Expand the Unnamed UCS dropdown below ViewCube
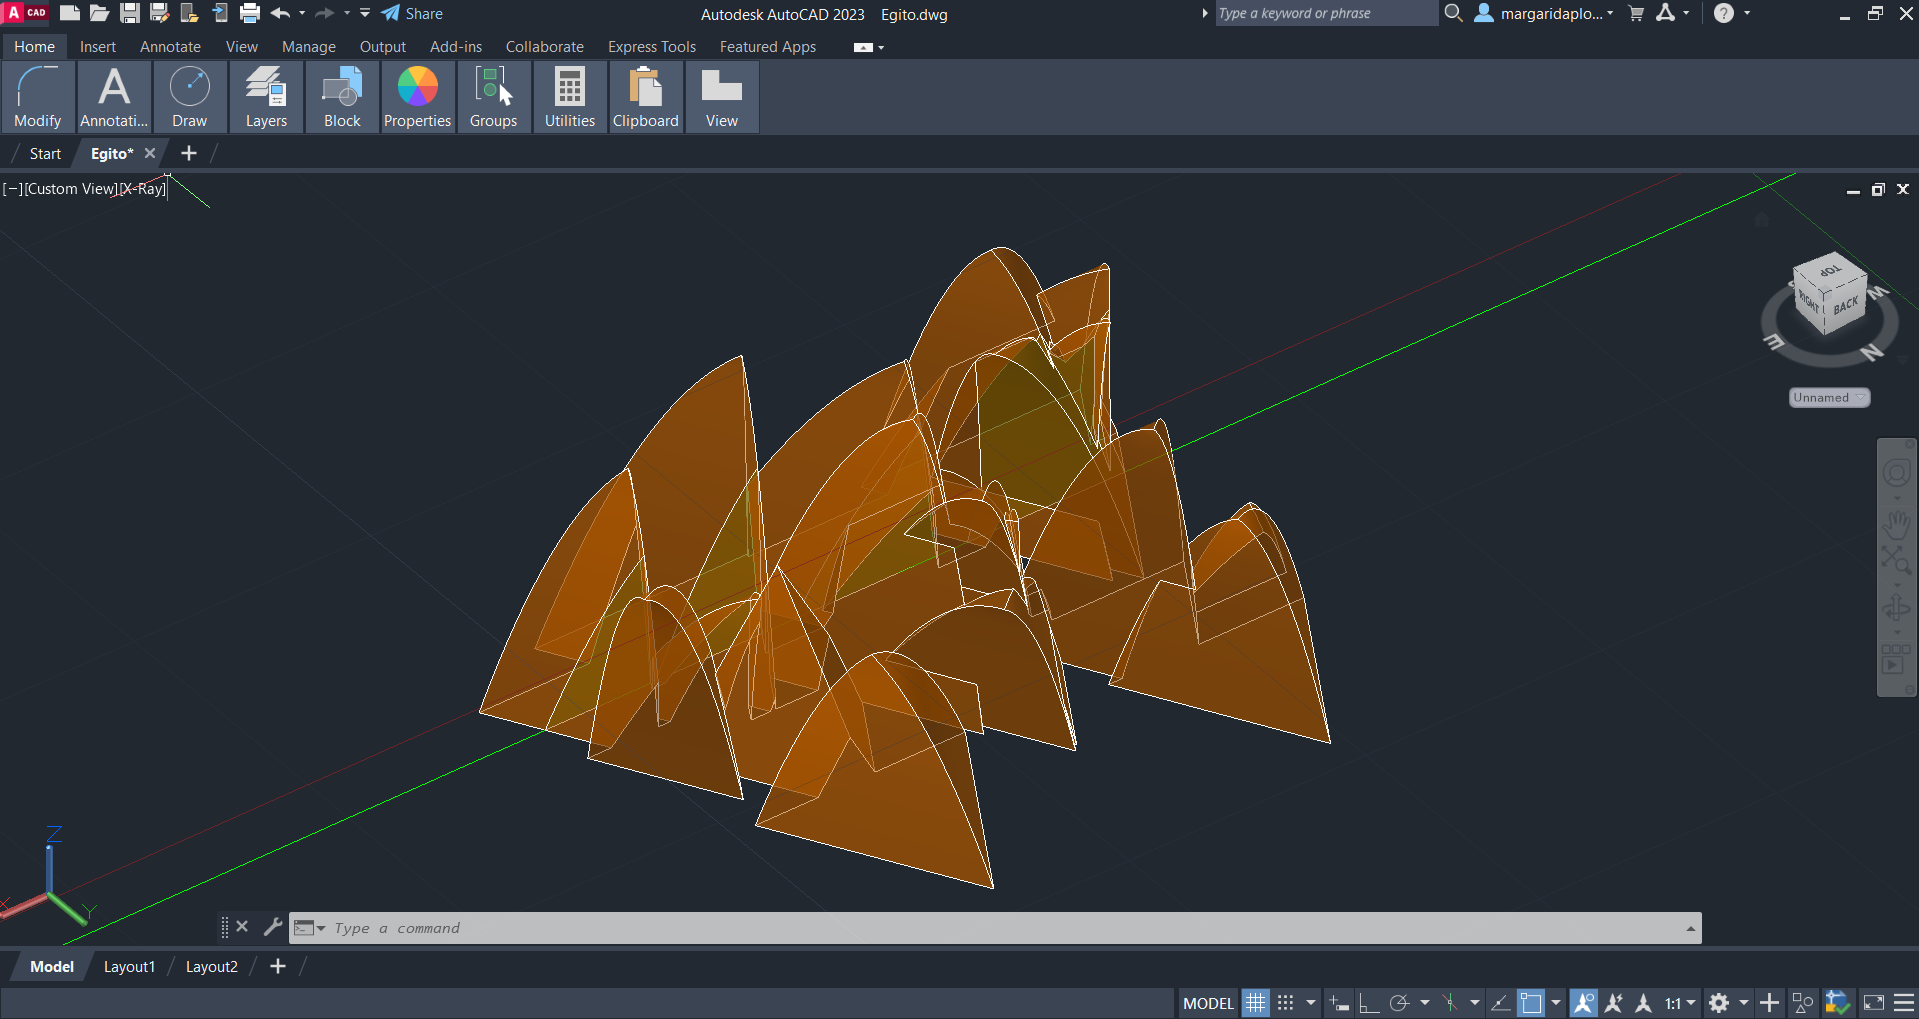 [x=1828, y=398]
